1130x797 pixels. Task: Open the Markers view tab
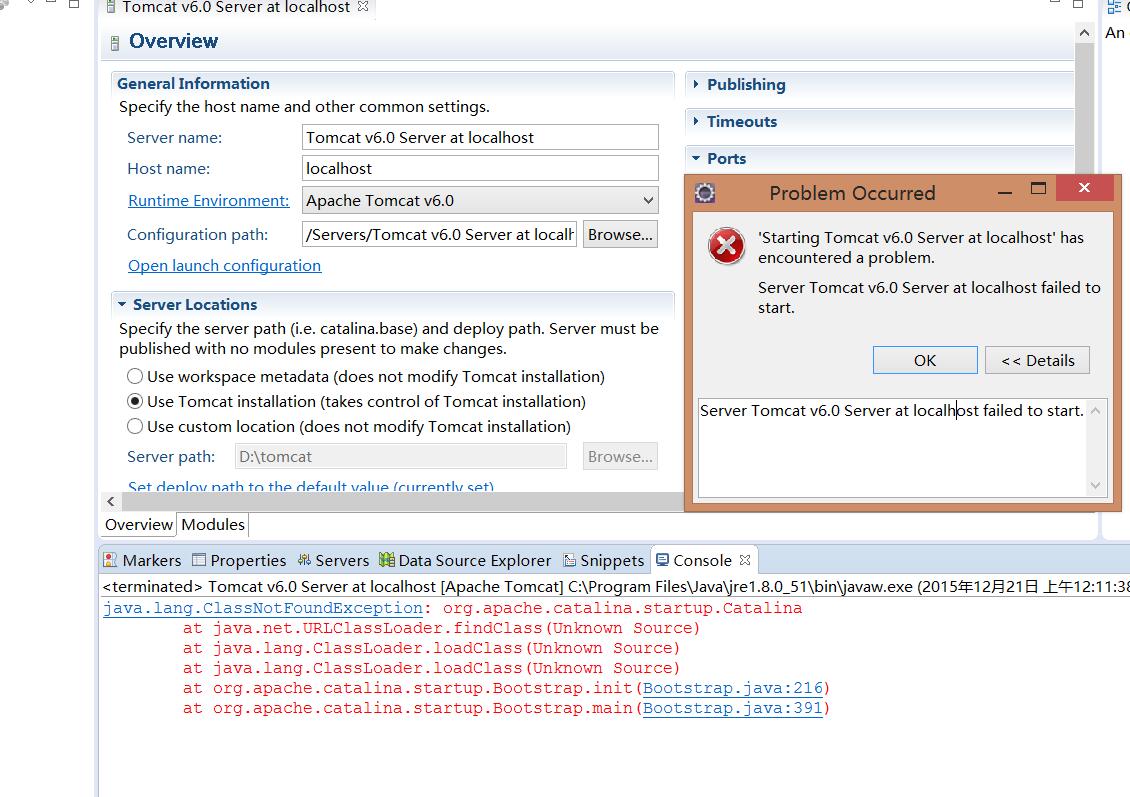(x=142, y=561)
